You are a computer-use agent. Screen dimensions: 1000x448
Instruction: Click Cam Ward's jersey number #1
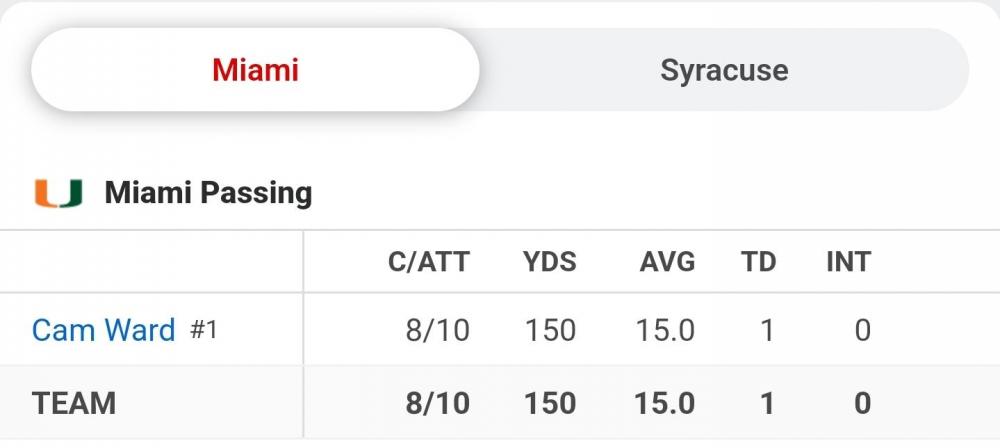pos(204,330)
